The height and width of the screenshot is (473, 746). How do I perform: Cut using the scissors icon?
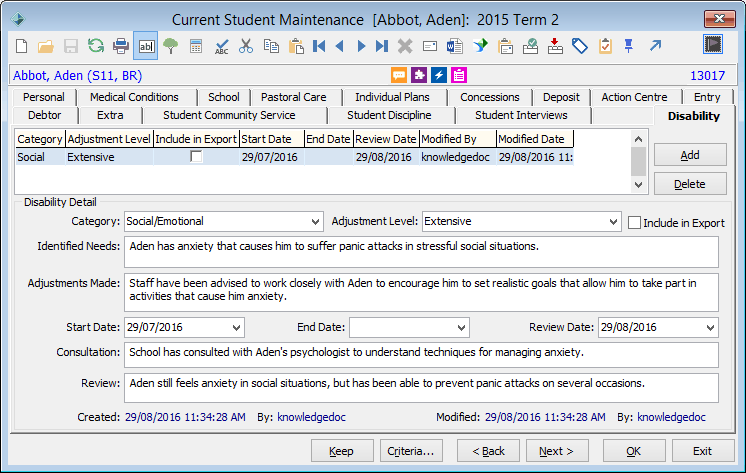(246, 46)
